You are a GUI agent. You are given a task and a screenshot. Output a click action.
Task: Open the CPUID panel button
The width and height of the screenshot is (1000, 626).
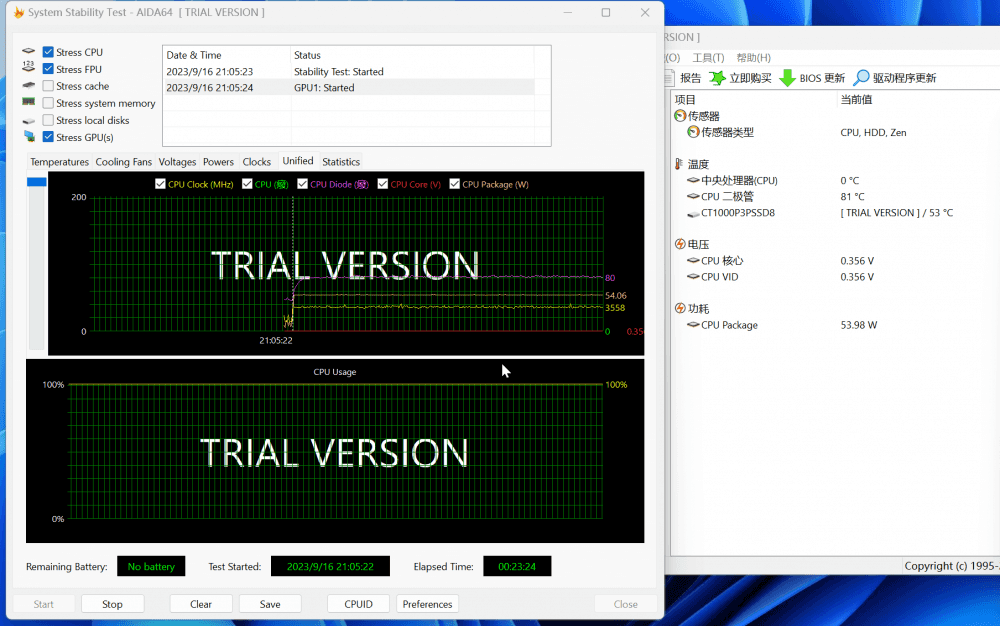358,604
